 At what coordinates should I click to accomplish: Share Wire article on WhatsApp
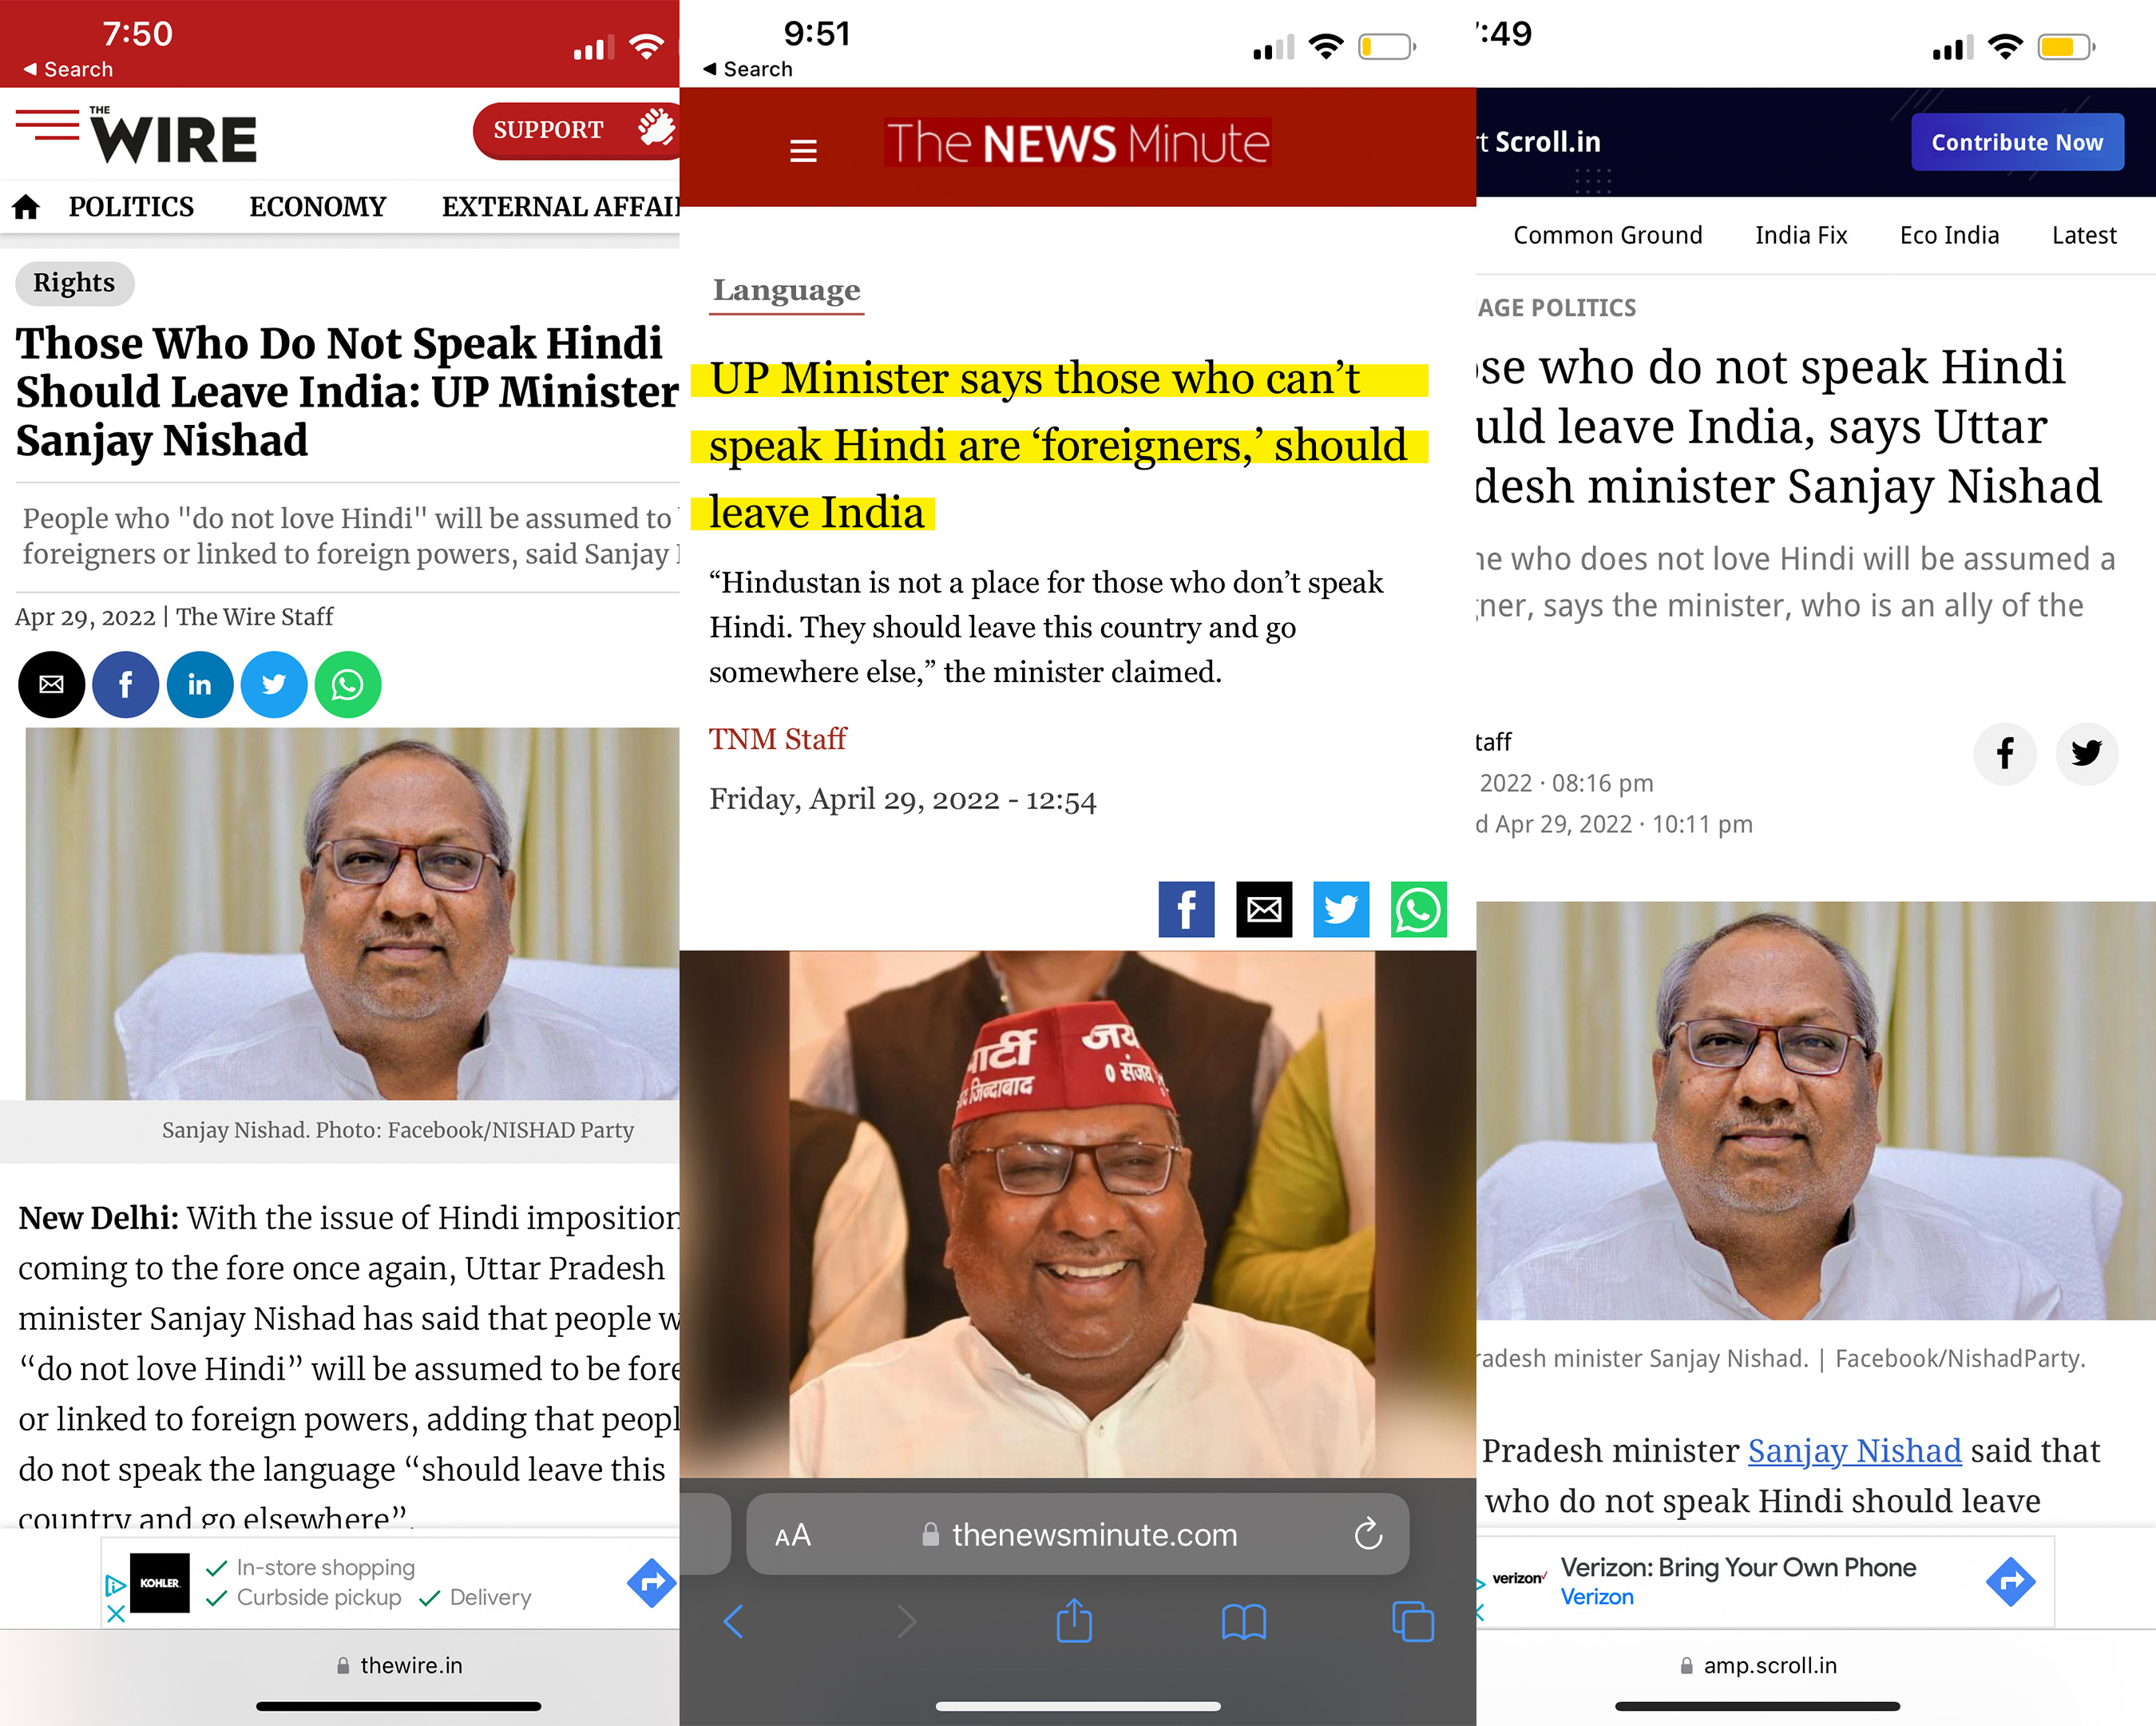pyautogui.click(x=348, y=685)
